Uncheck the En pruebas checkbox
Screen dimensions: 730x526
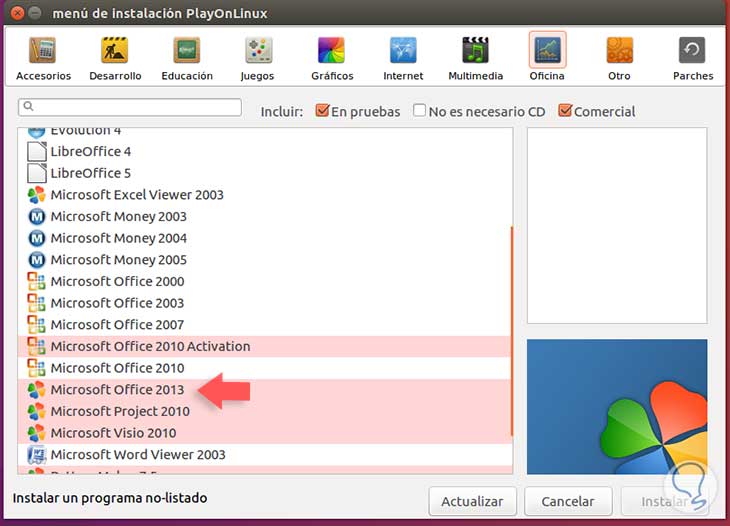pos(322,111)
